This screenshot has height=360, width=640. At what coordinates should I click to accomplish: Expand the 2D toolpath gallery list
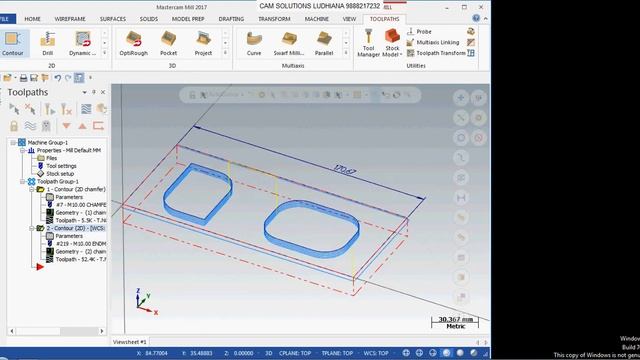104,53
